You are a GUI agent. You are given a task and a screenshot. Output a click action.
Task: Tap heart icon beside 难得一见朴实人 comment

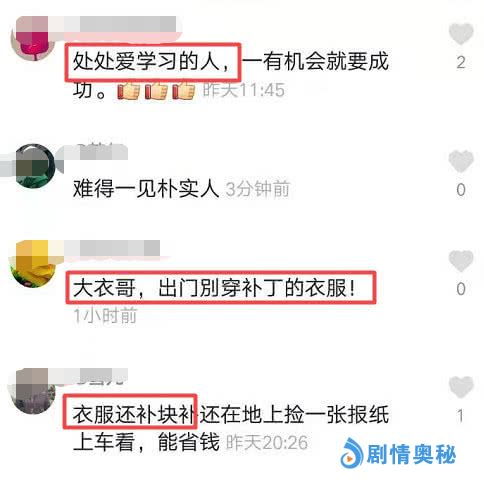pos(461,161)
